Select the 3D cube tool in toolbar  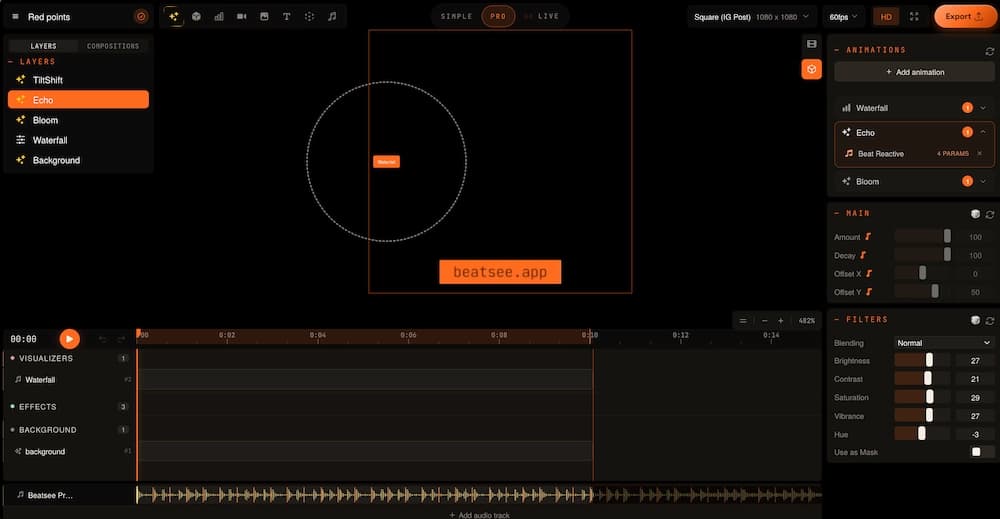pos(196,17)
